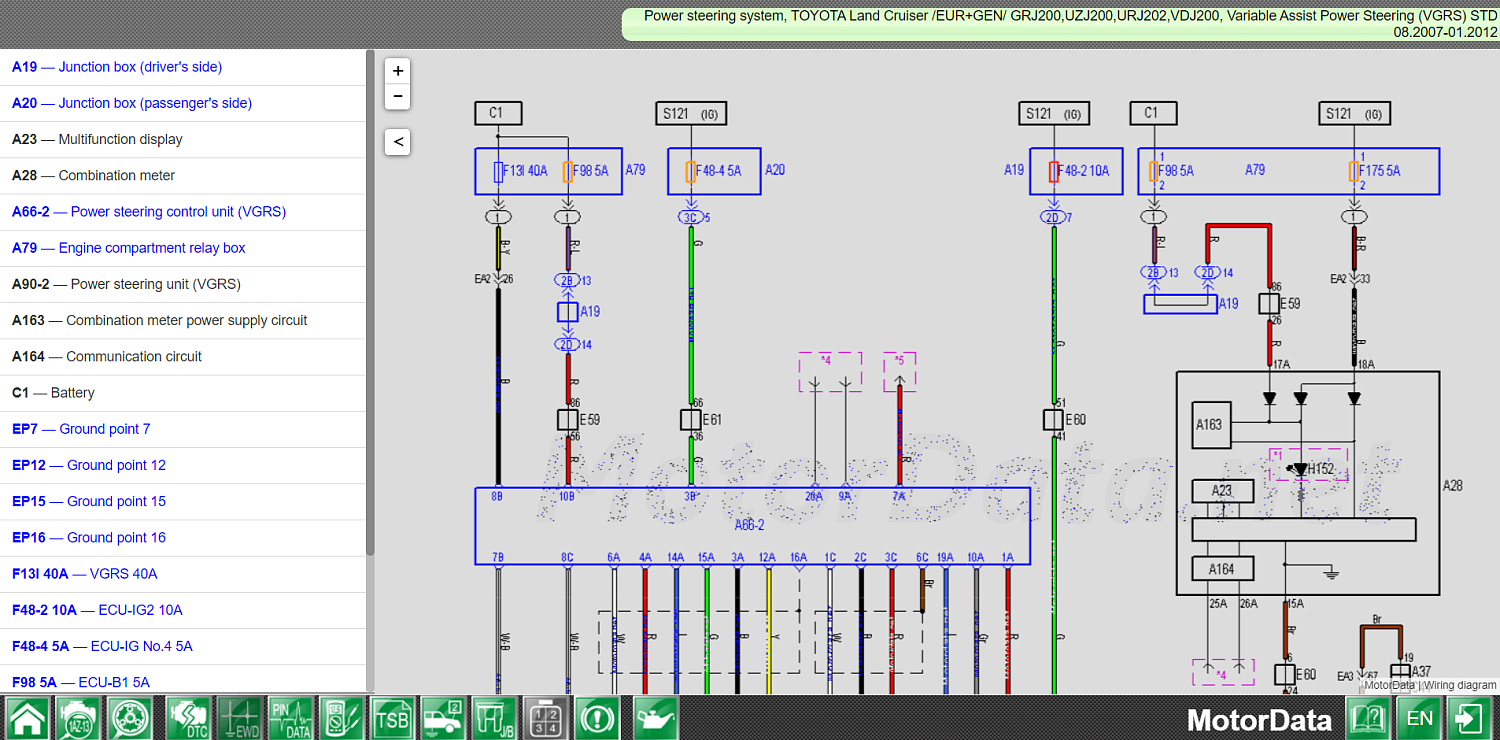
Task: Open A66-2 Power steering control unit link
Action: click(149, 212)
